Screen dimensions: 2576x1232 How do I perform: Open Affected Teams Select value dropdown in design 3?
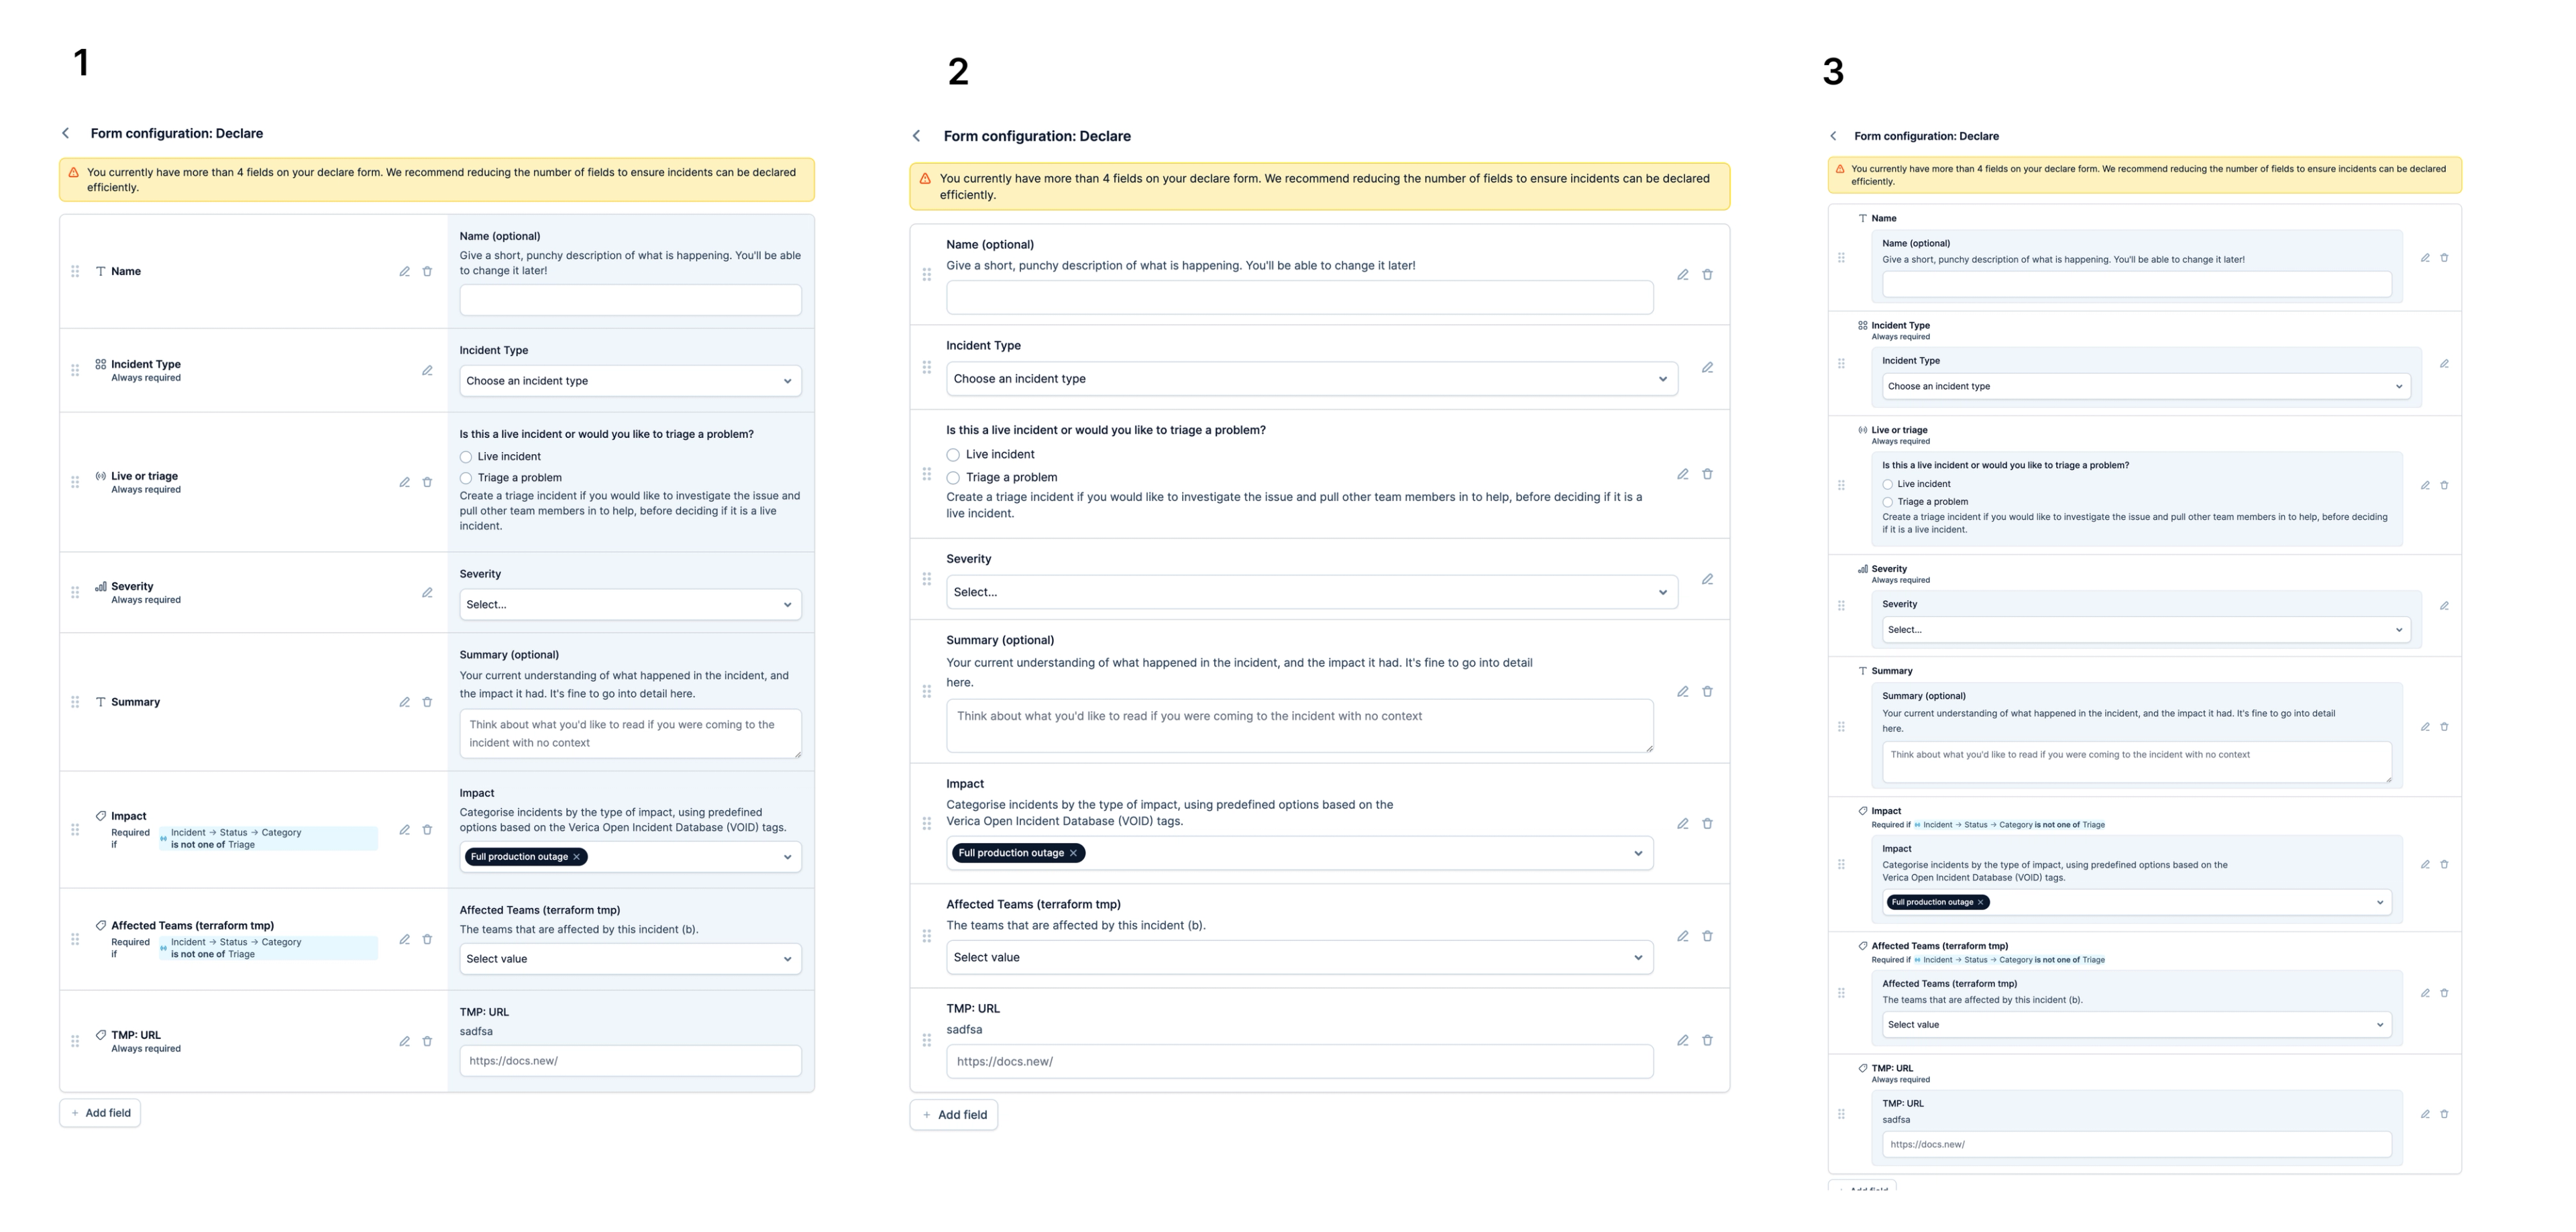click(2136, 1025)
